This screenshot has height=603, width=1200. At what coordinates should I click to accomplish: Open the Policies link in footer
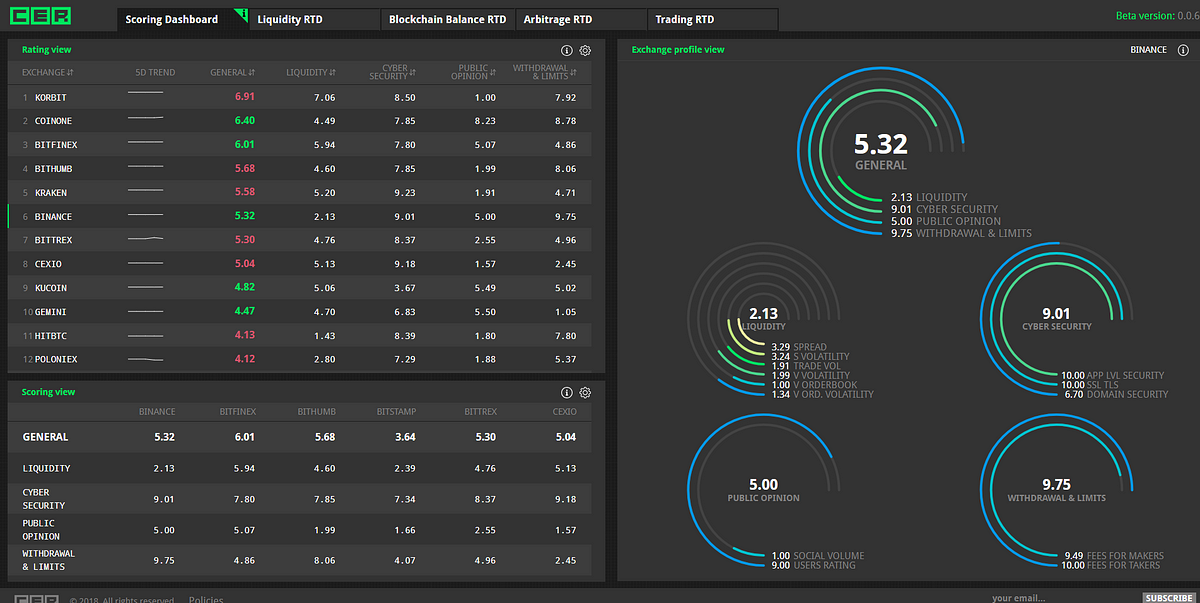point(206,599)
